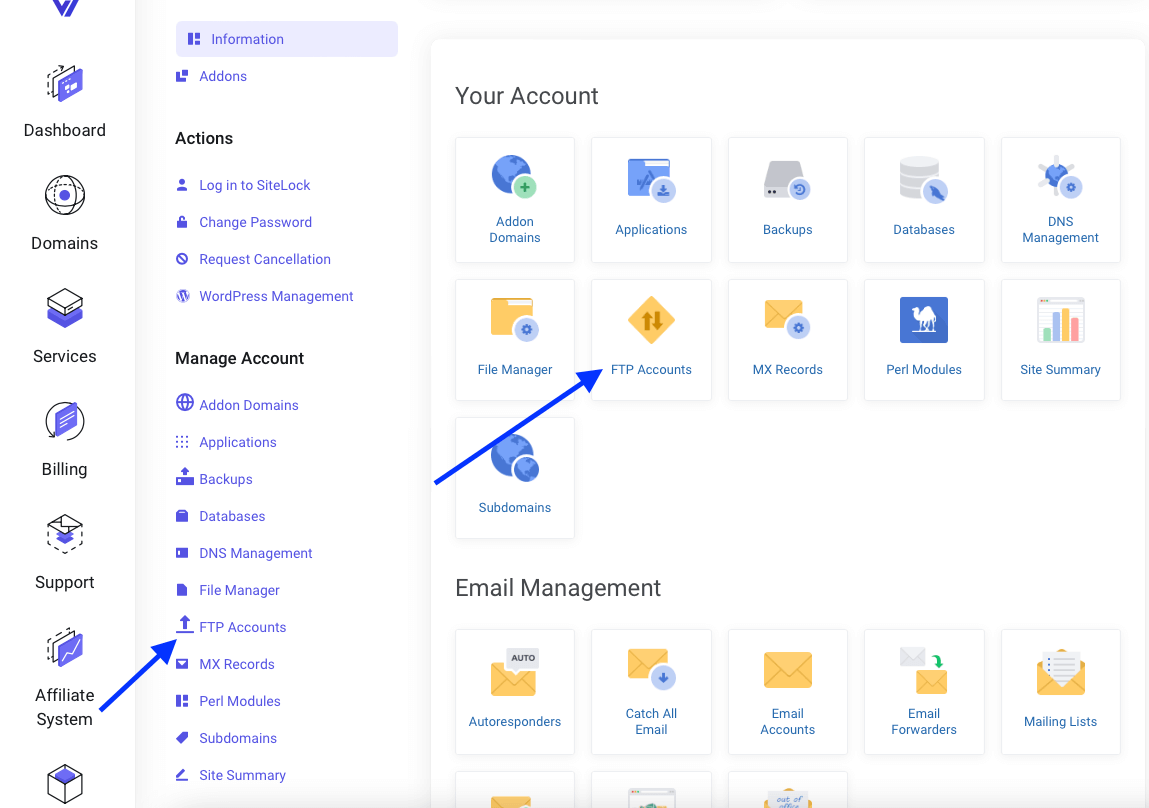Open the Subdomains tile in Your Account

click(515, 477)
